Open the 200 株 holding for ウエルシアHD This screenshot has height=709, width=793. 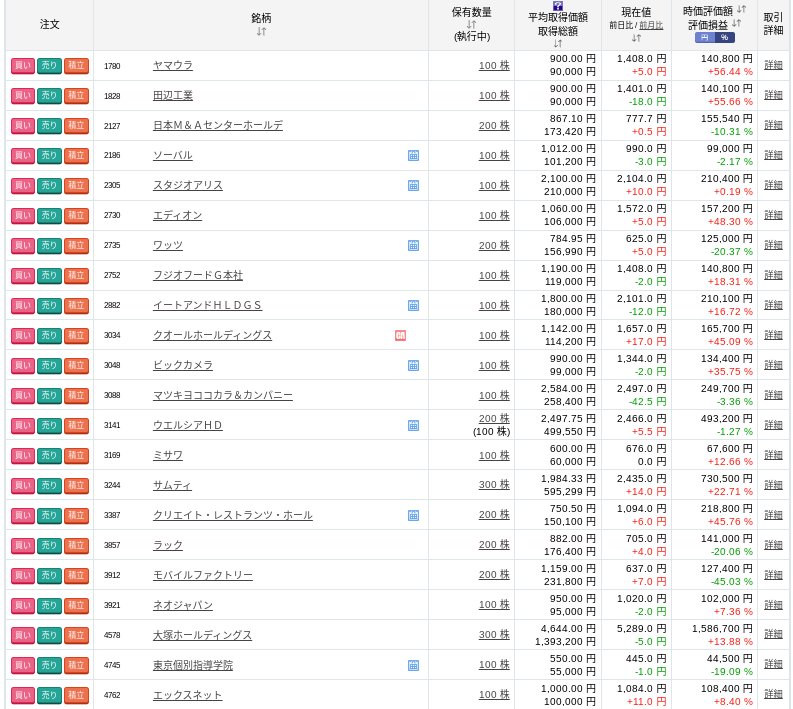(x=494, y=419)
